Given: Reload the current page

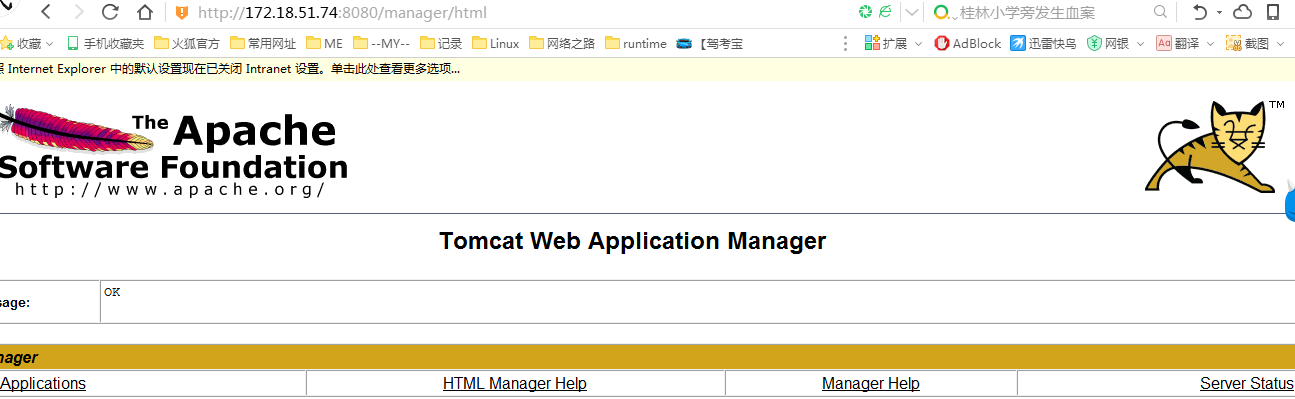Looking at the screenshot, I should (110, 13).
